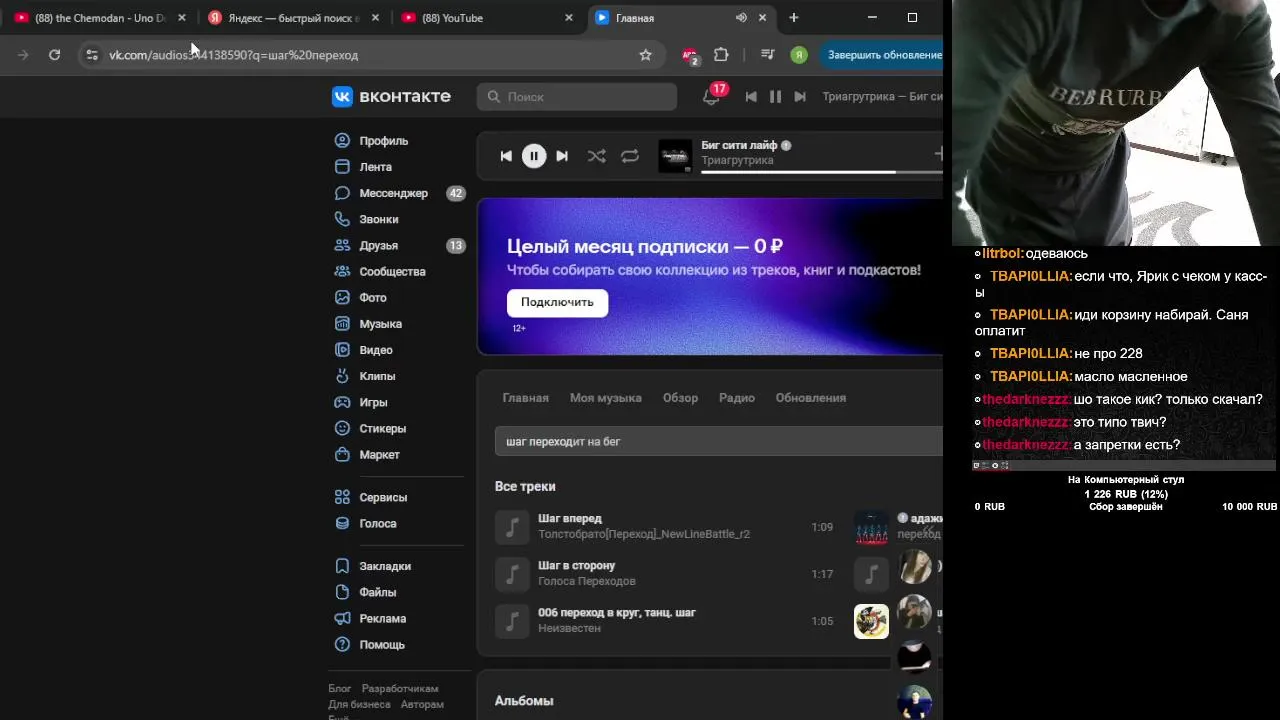
Task: Skip to previous track in main player
Action: [x=506, y=156]
